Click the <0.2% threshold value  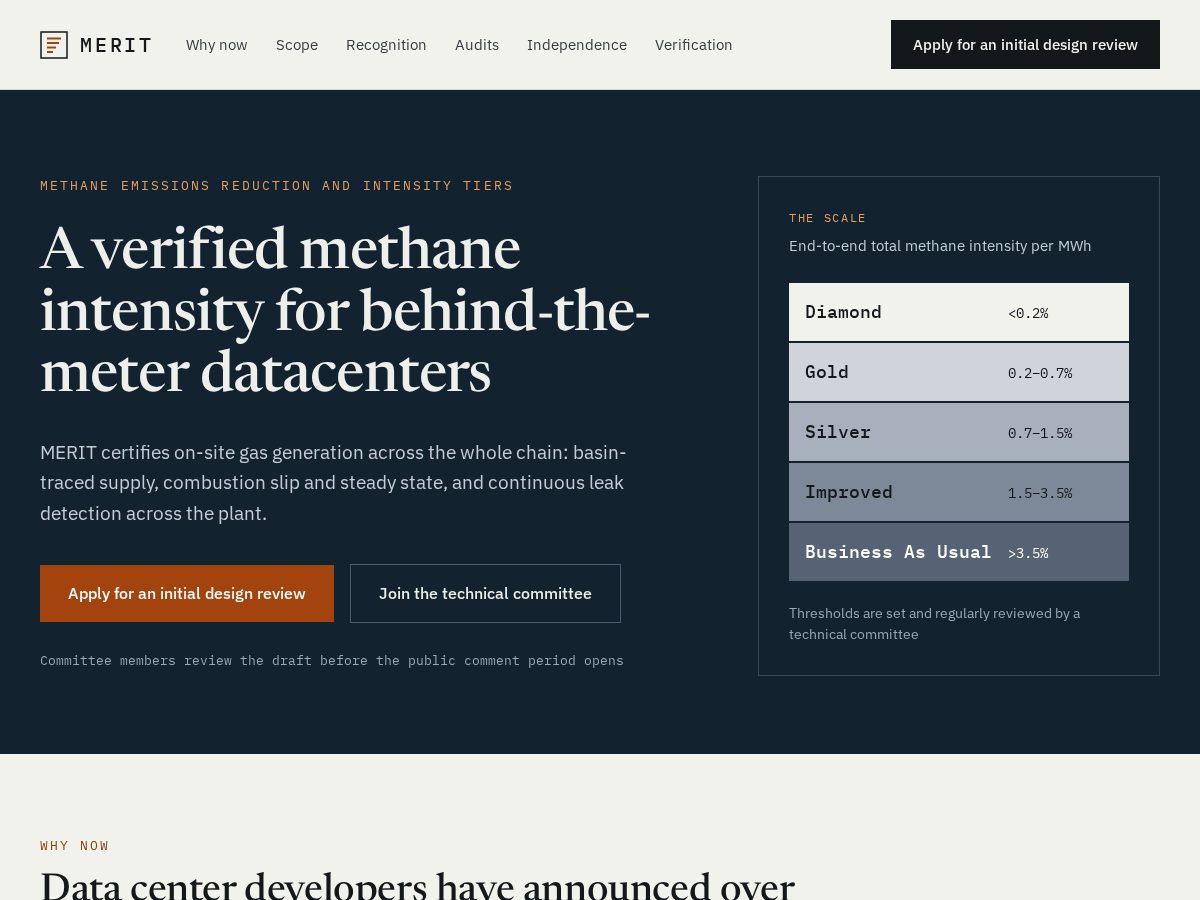click(1028, 313)
